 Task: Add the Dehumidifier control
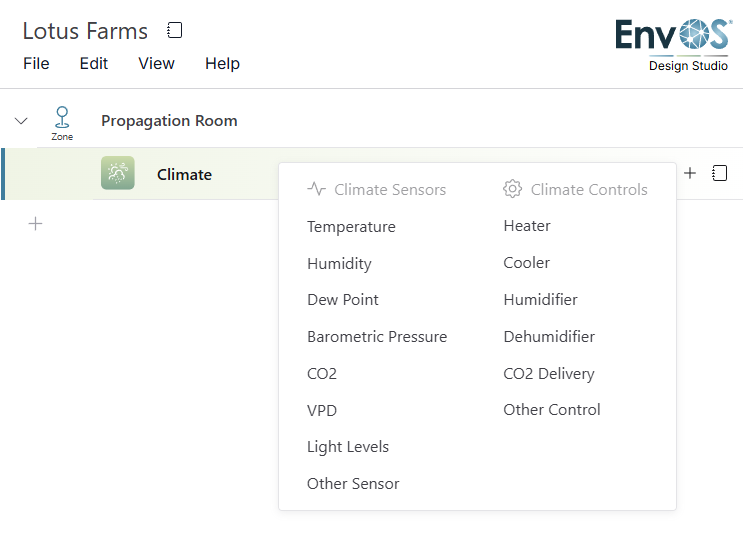(x=549, y=336)
